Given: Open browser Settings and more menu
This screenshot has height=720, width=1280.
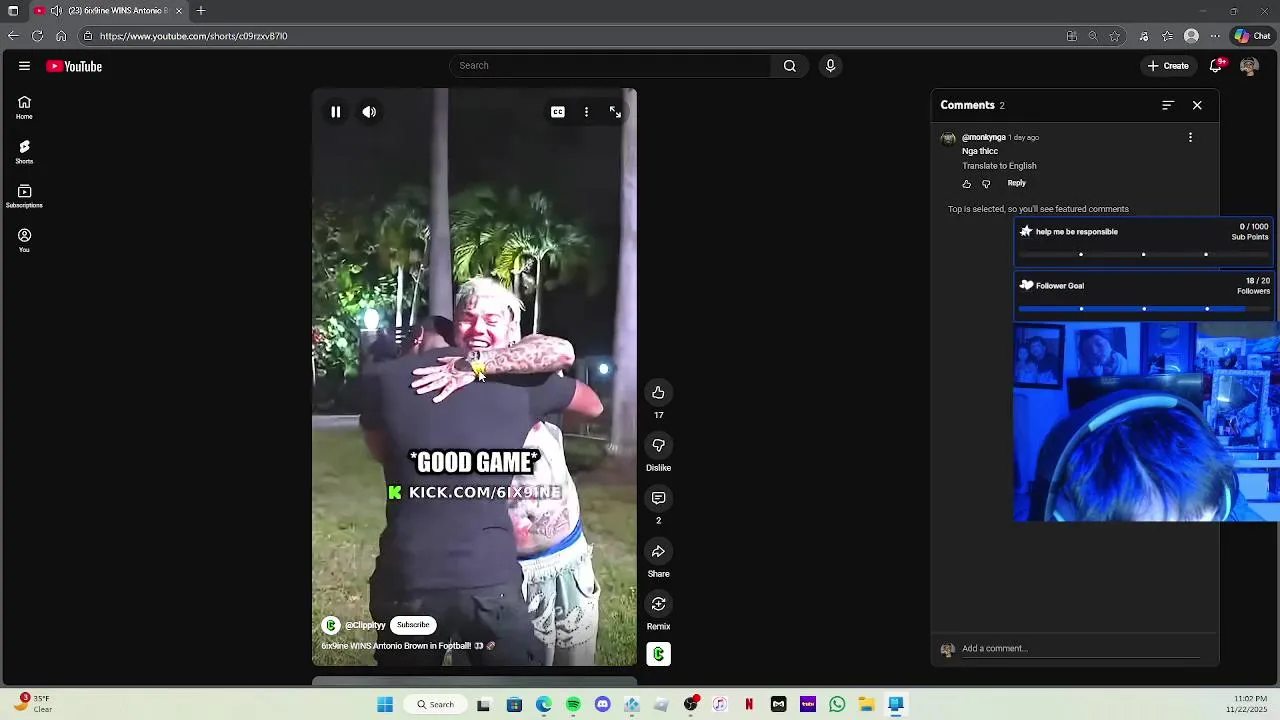Looking at the screenshot, I should click(x=1215, y=36).
